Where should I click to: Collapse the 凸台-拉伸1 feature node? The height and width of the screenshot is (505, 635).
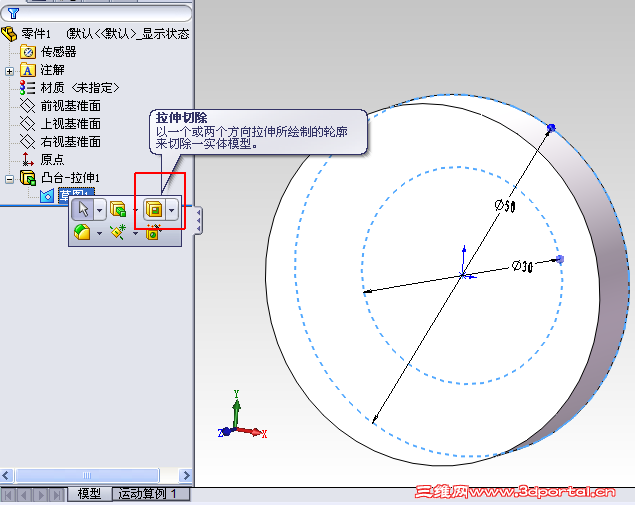coord(9,179)
